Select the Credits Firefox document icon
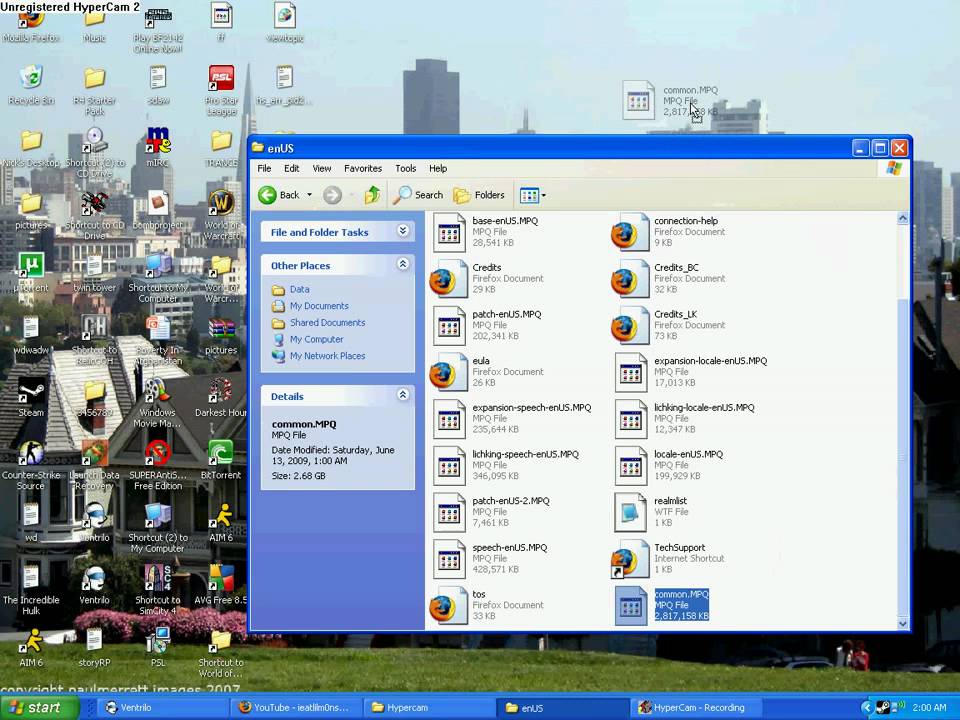The image size is (960, 720). [x=449, y=279]
